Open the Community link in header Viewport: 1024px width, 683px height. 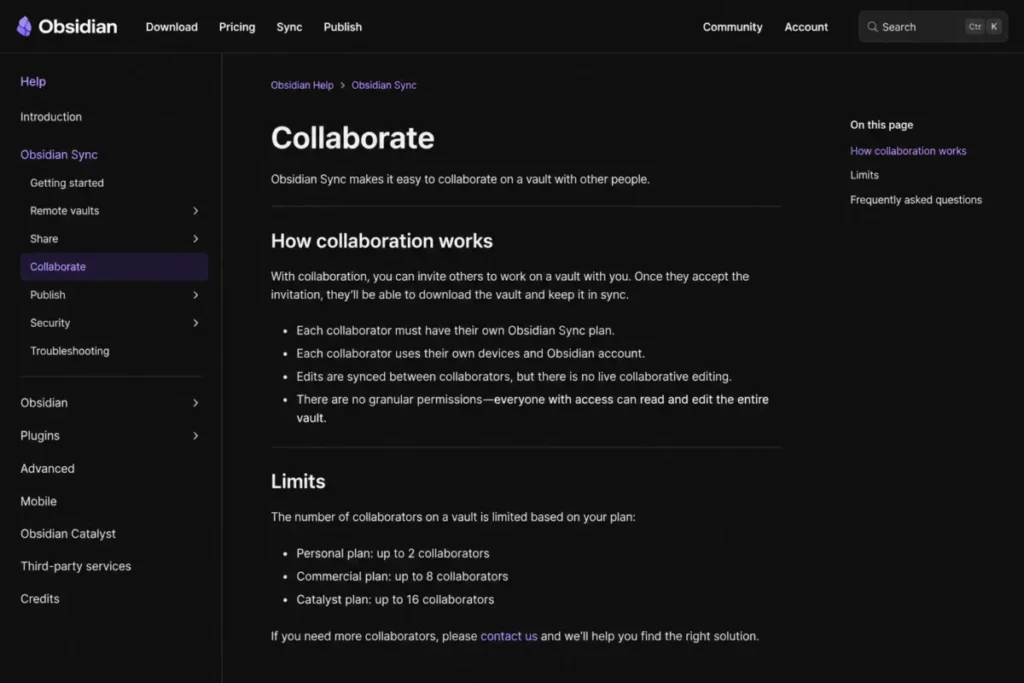click(733, 27)
